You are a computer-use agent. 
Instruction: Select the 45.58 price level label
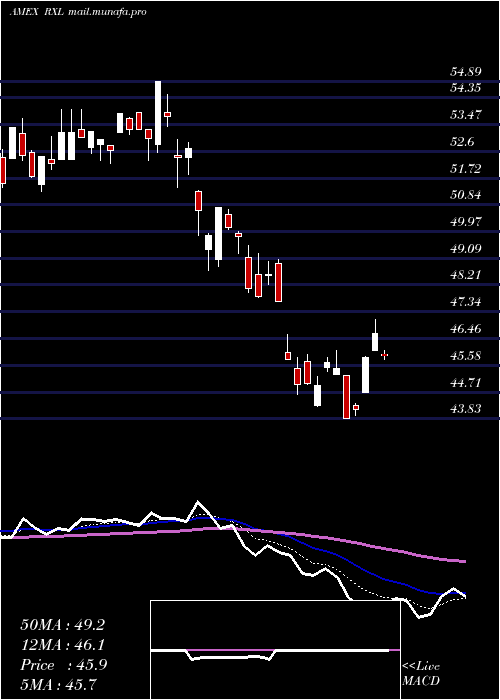coord(465,356)
